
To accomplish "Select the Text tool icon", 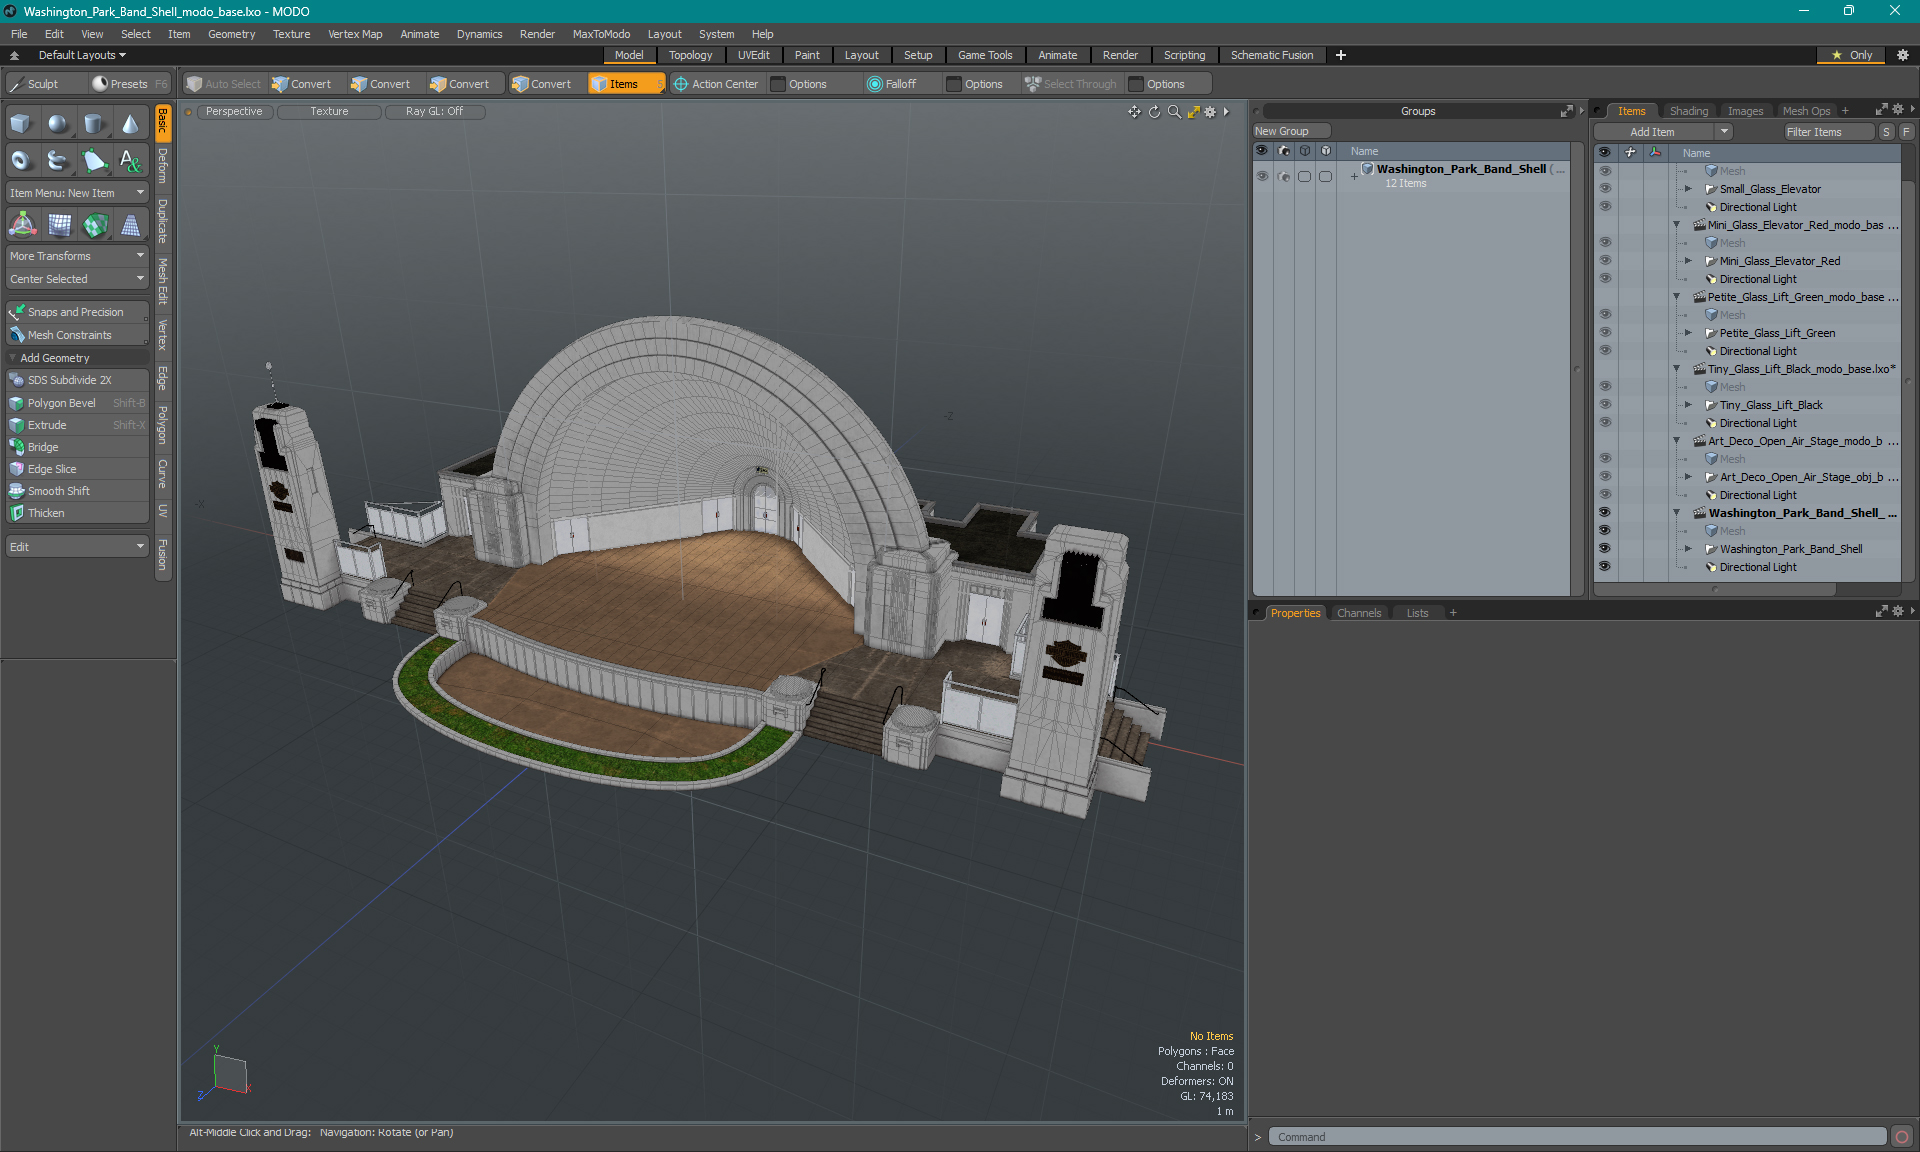I will tap(130, 160).
